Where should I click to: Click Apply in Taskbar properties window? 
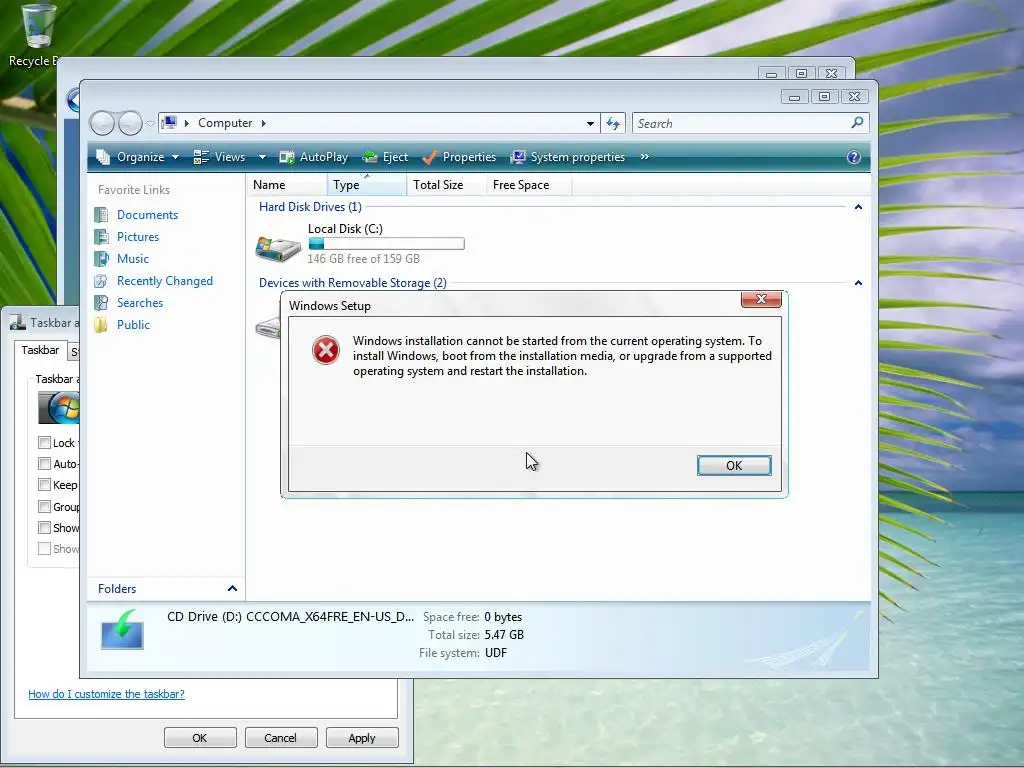[x=362, y=738]
